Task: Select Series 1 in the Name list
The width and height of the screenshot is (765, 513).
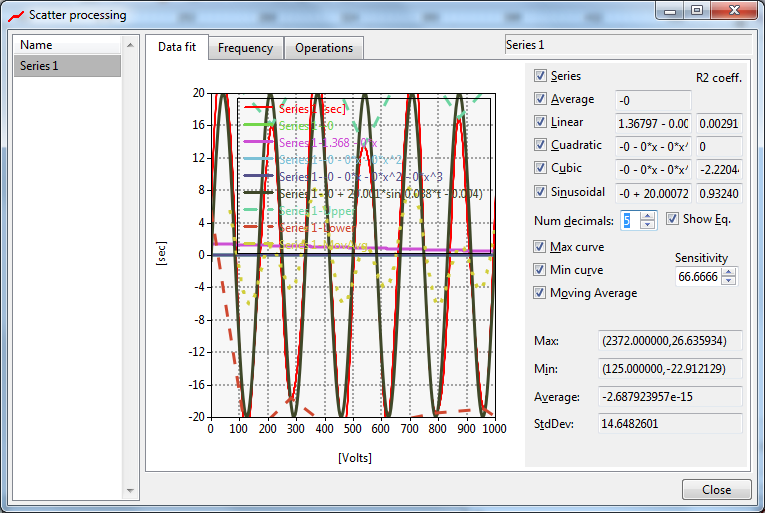Action: 67,65
